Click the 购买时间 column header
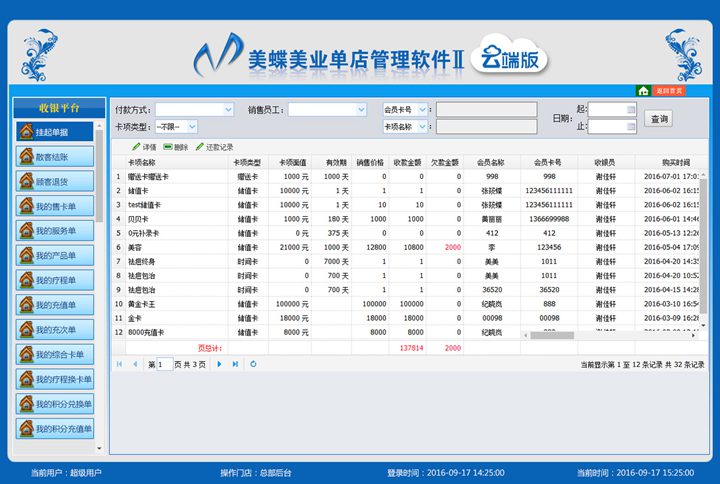Image resolution: width=720 pixels, height=484 pixels. click(675, 162)
